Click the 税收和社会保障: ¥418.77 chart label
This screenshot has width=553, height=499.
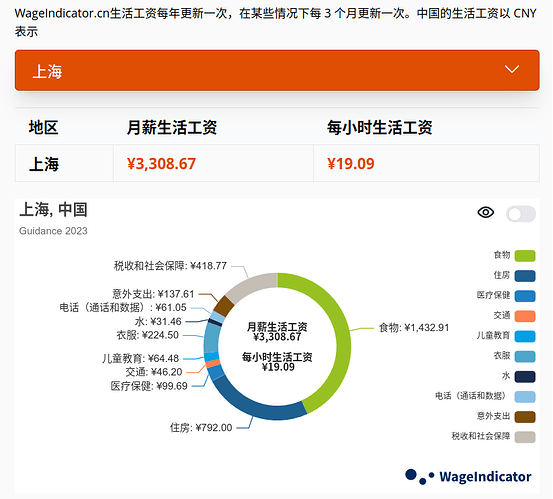pos(170,266)
